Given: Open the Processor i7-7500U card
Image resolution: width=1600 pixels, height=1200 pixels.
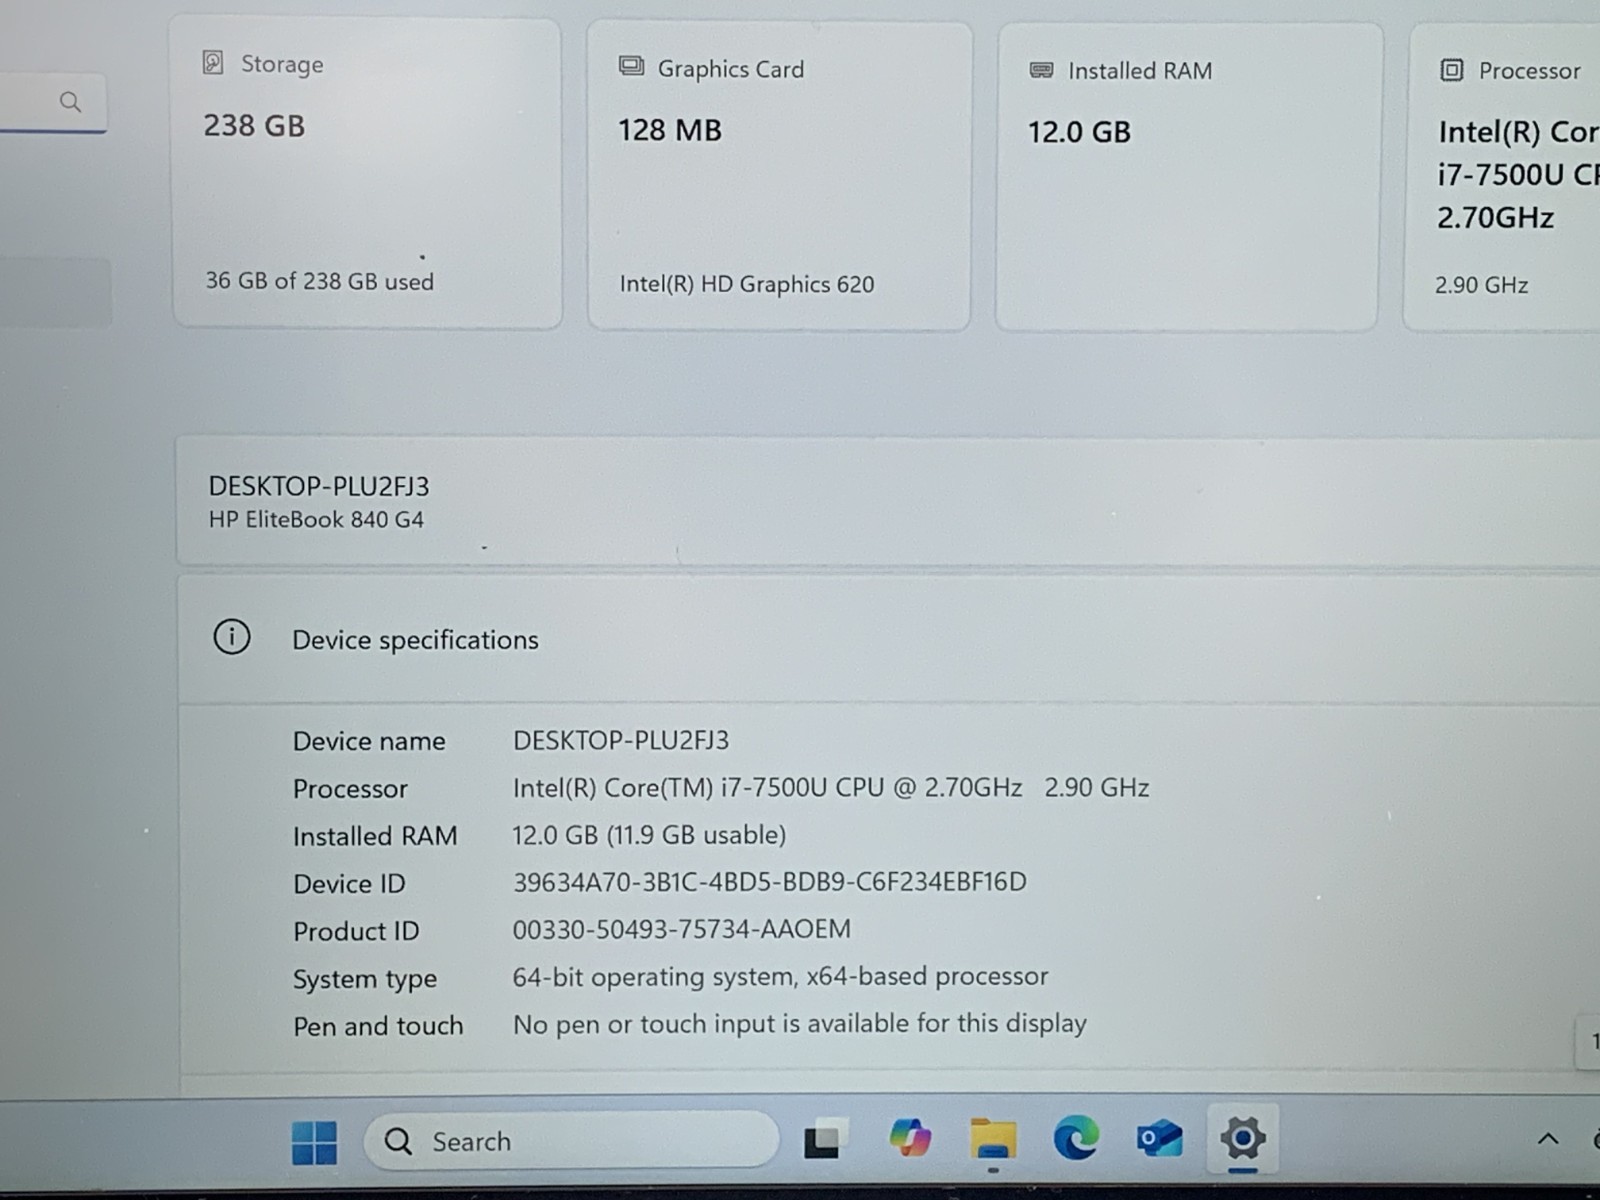Looking at the screenshot, I should 1502,178.
